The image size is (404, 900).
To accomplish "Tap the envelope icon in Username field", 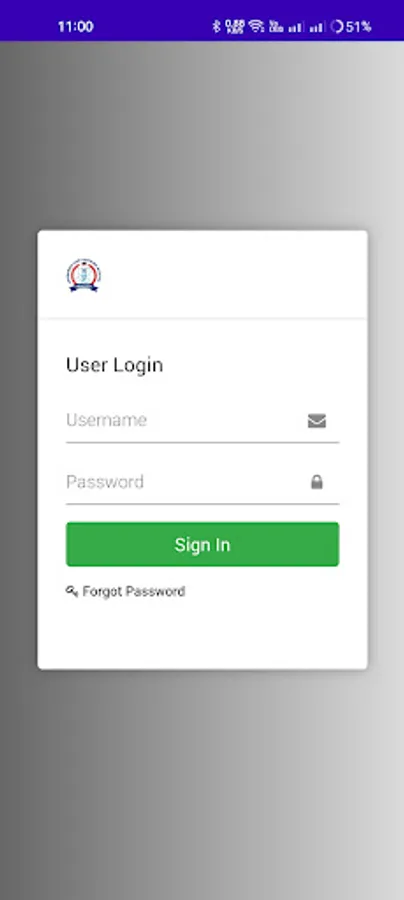I will 317,421.
